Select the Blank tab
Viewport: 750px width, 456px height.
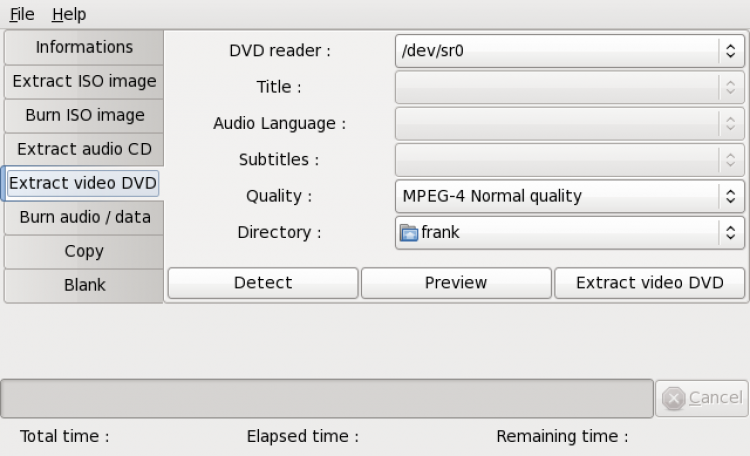(84, 285)
